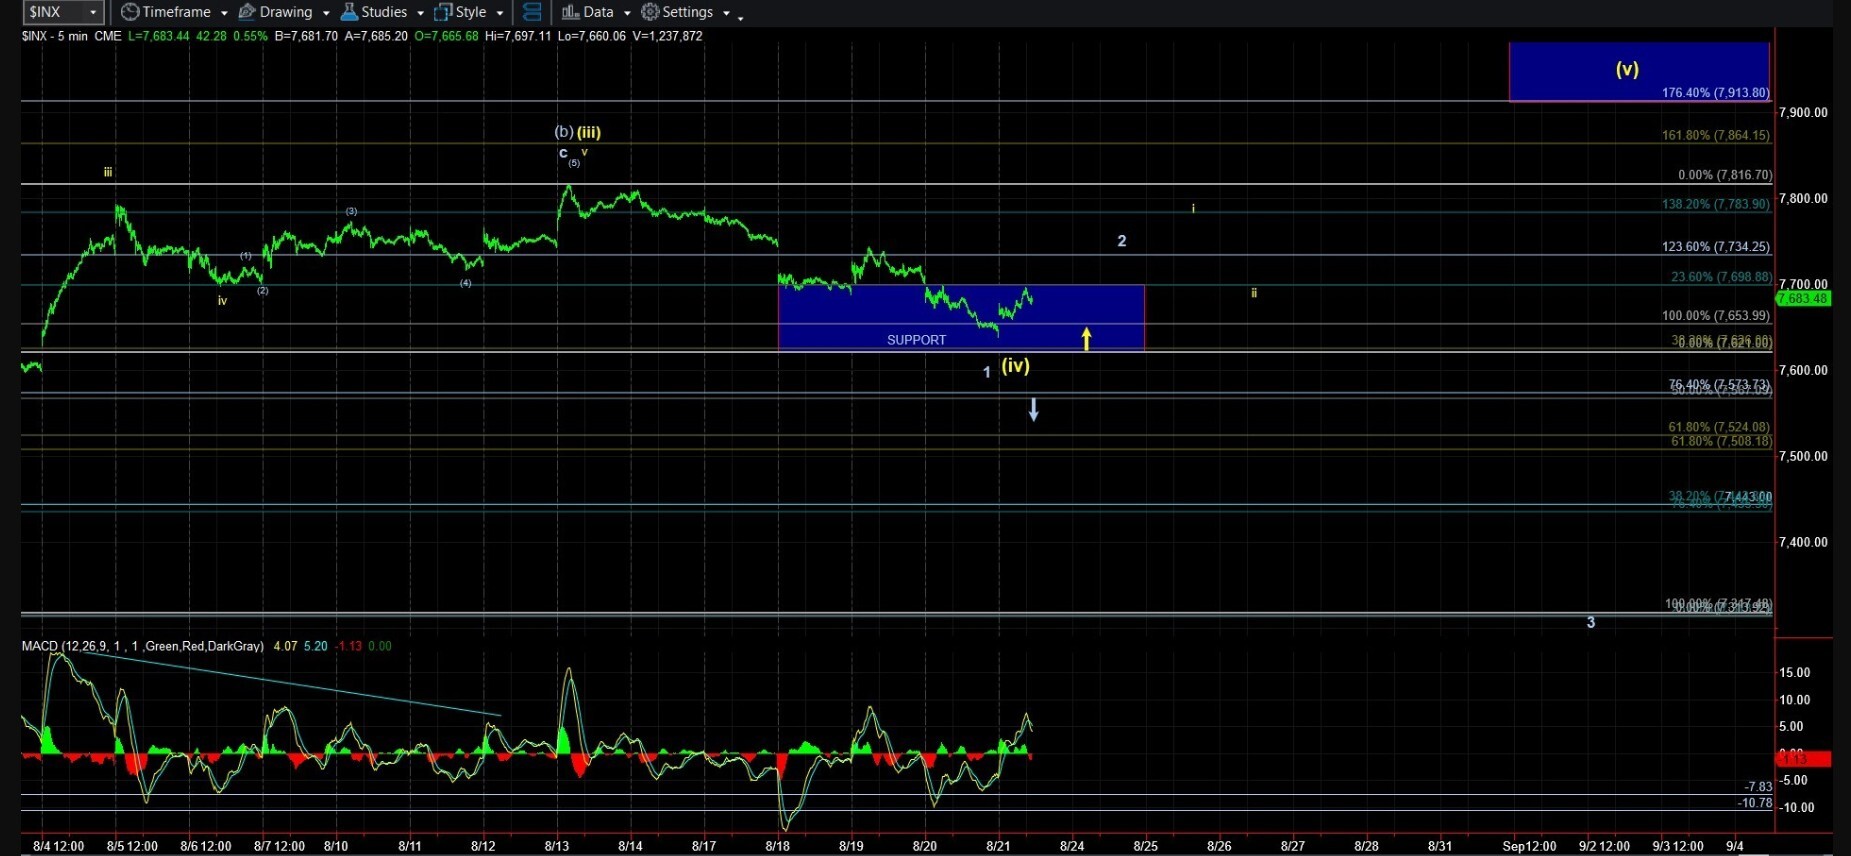1851x856 pixels.
Task: Click the '$INX - 5 min' chart title
Action: (55, 36)
